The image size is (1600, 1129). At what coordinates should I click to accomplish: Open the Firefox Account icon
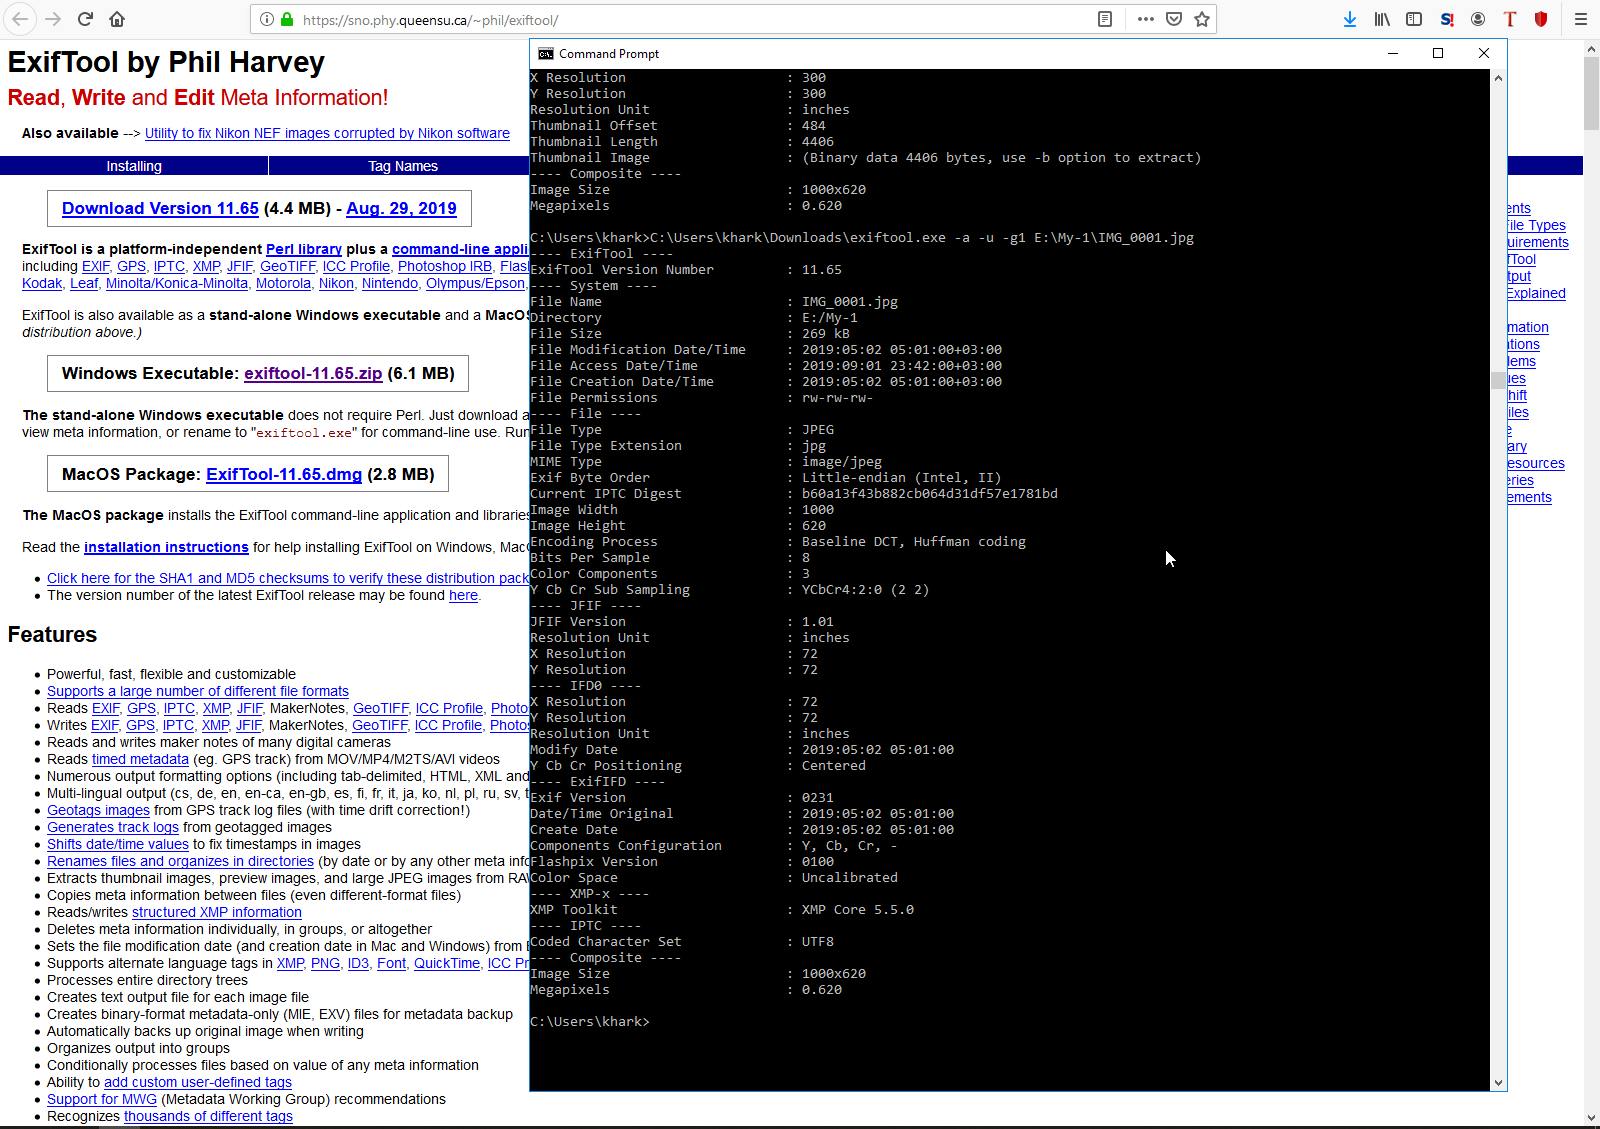1478,19
